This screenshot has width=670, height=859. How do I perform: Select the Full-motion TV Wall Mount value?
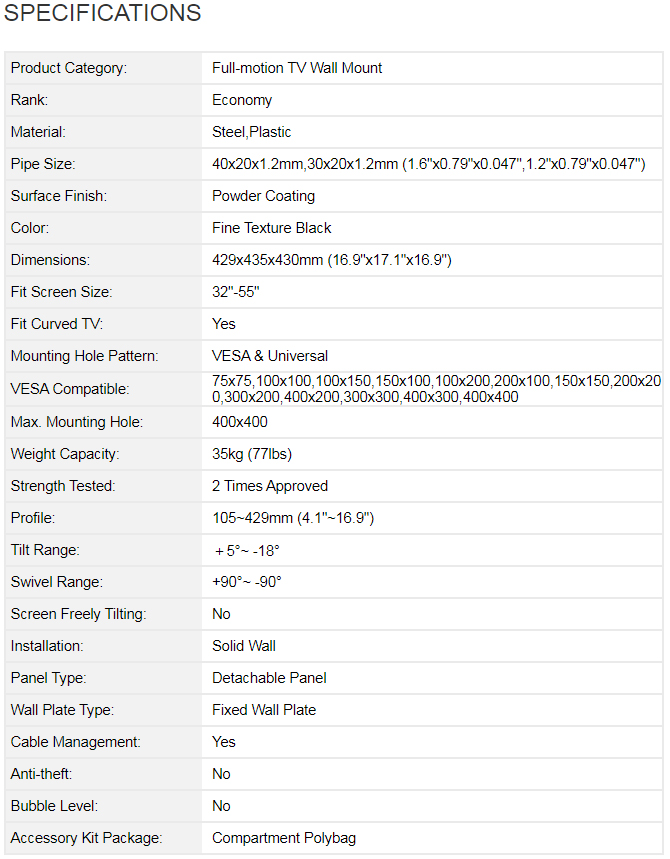click(x=297, y=68)
